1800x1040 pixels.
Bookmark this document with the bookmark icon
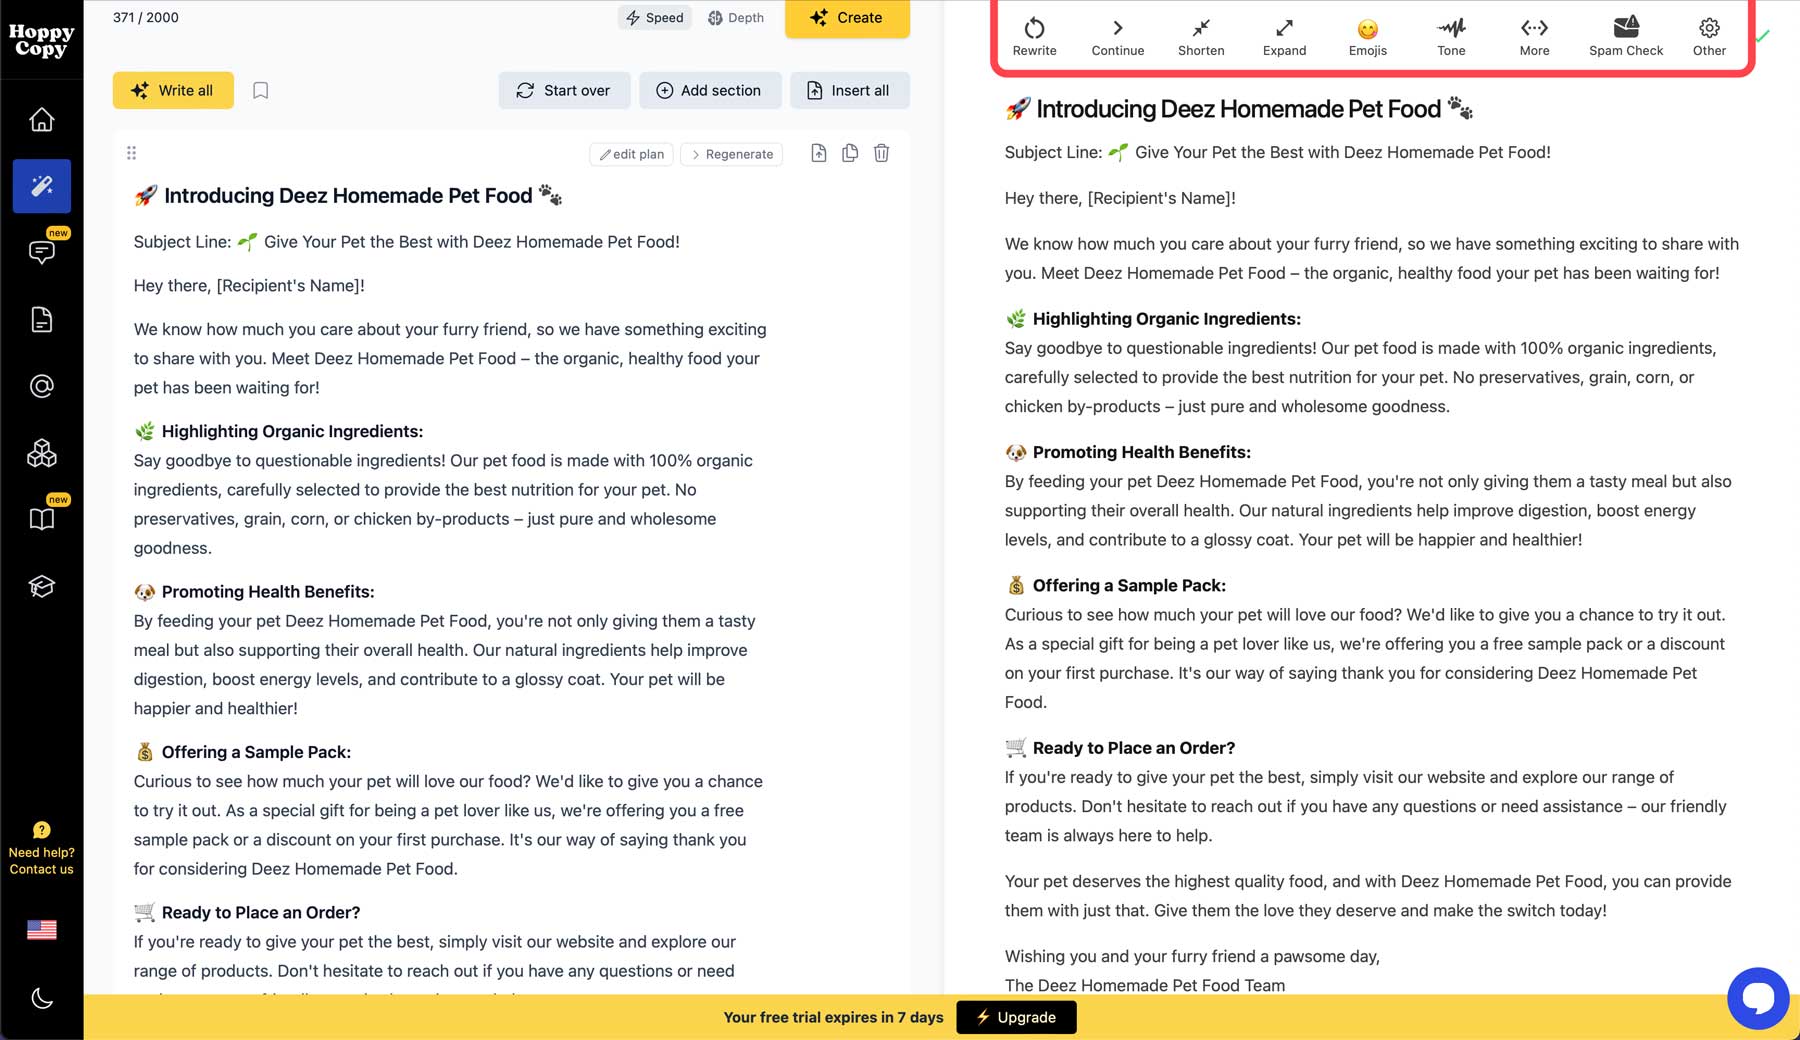(x=260, y=90)
